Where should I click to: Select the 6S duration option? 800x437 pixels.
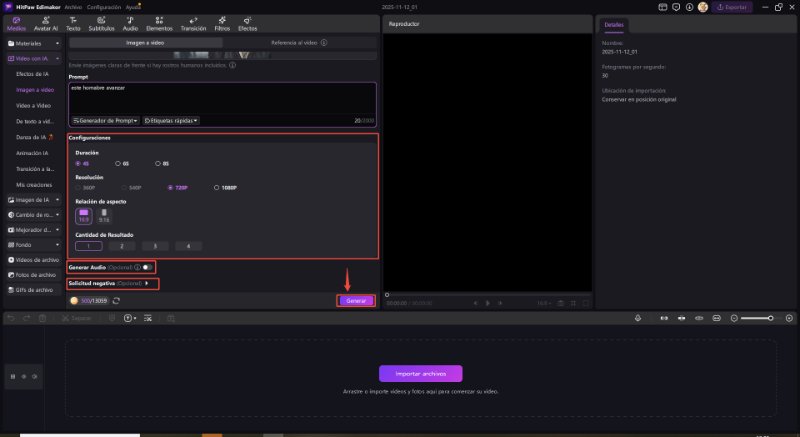pyautogui.click(x=122, y=164)
